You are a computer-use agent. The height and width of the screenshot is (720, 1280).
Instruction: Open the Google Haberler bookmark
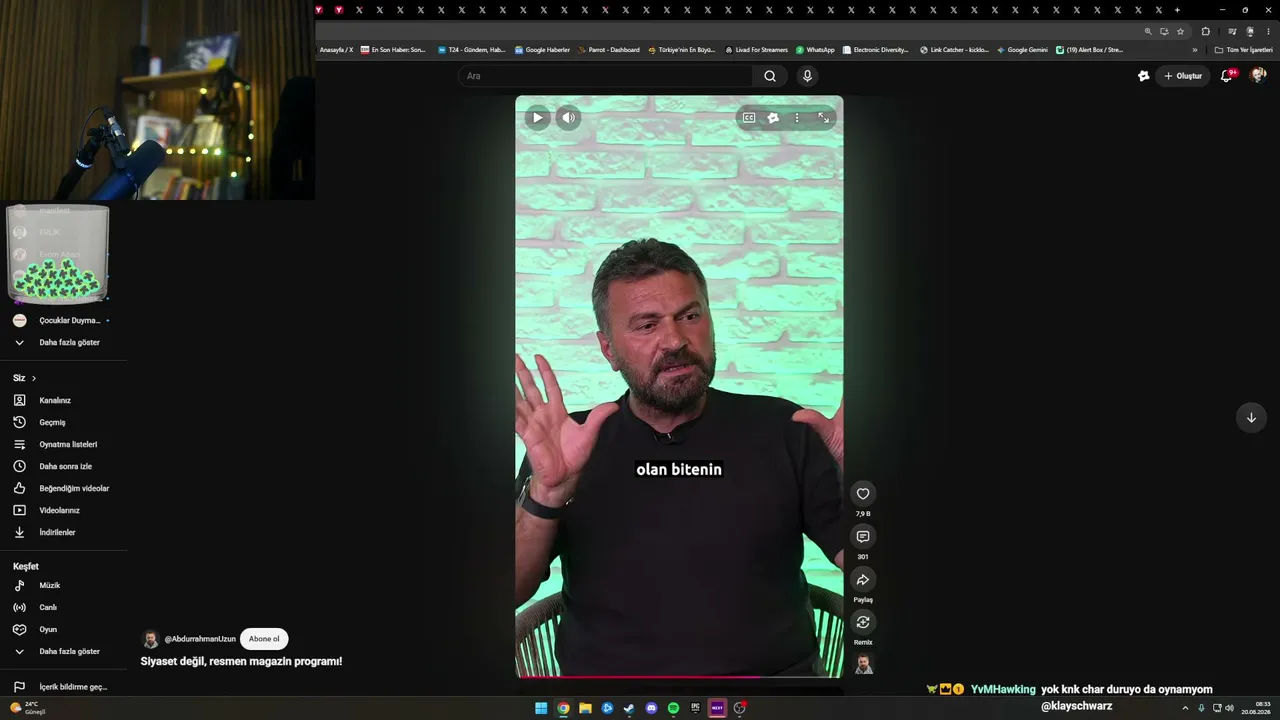(542, 50)
